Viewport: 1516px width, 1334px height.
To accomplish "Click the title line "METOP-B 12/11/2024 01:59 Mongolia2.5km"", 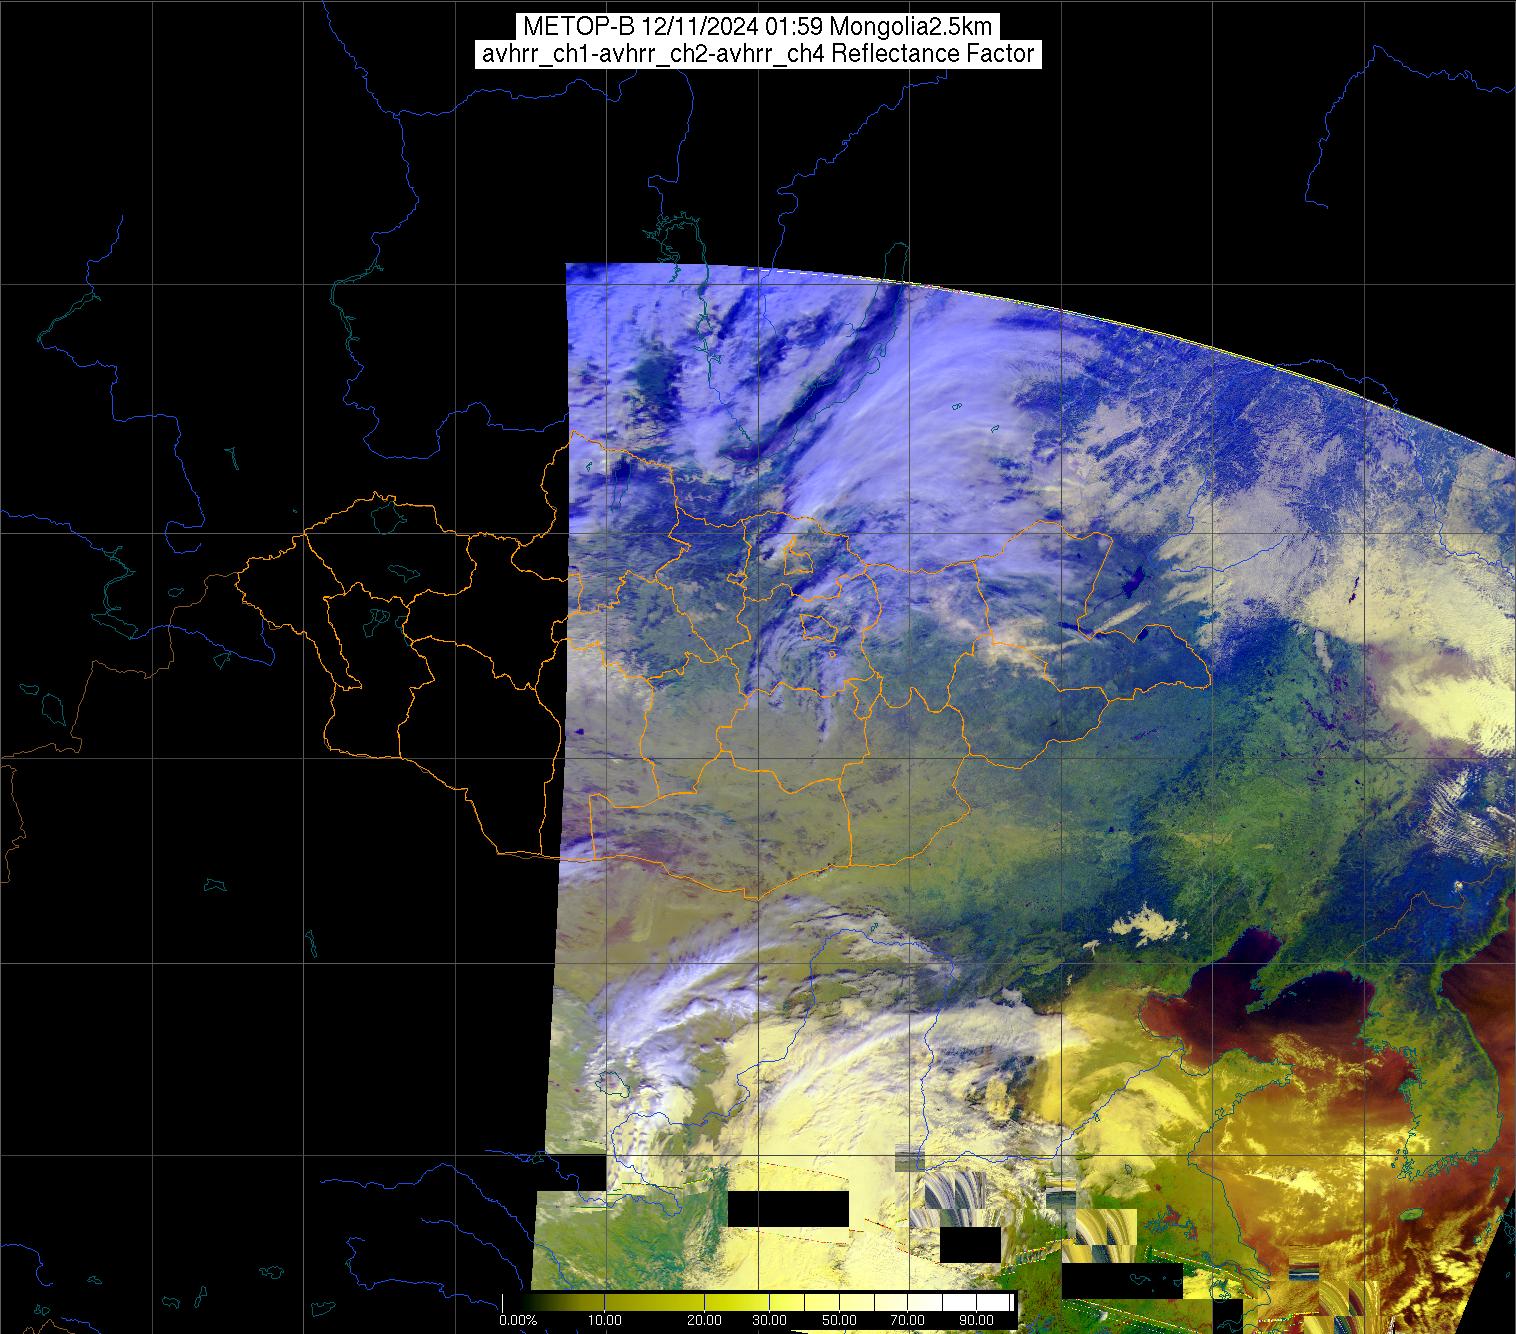I will [x=757, y=27].
